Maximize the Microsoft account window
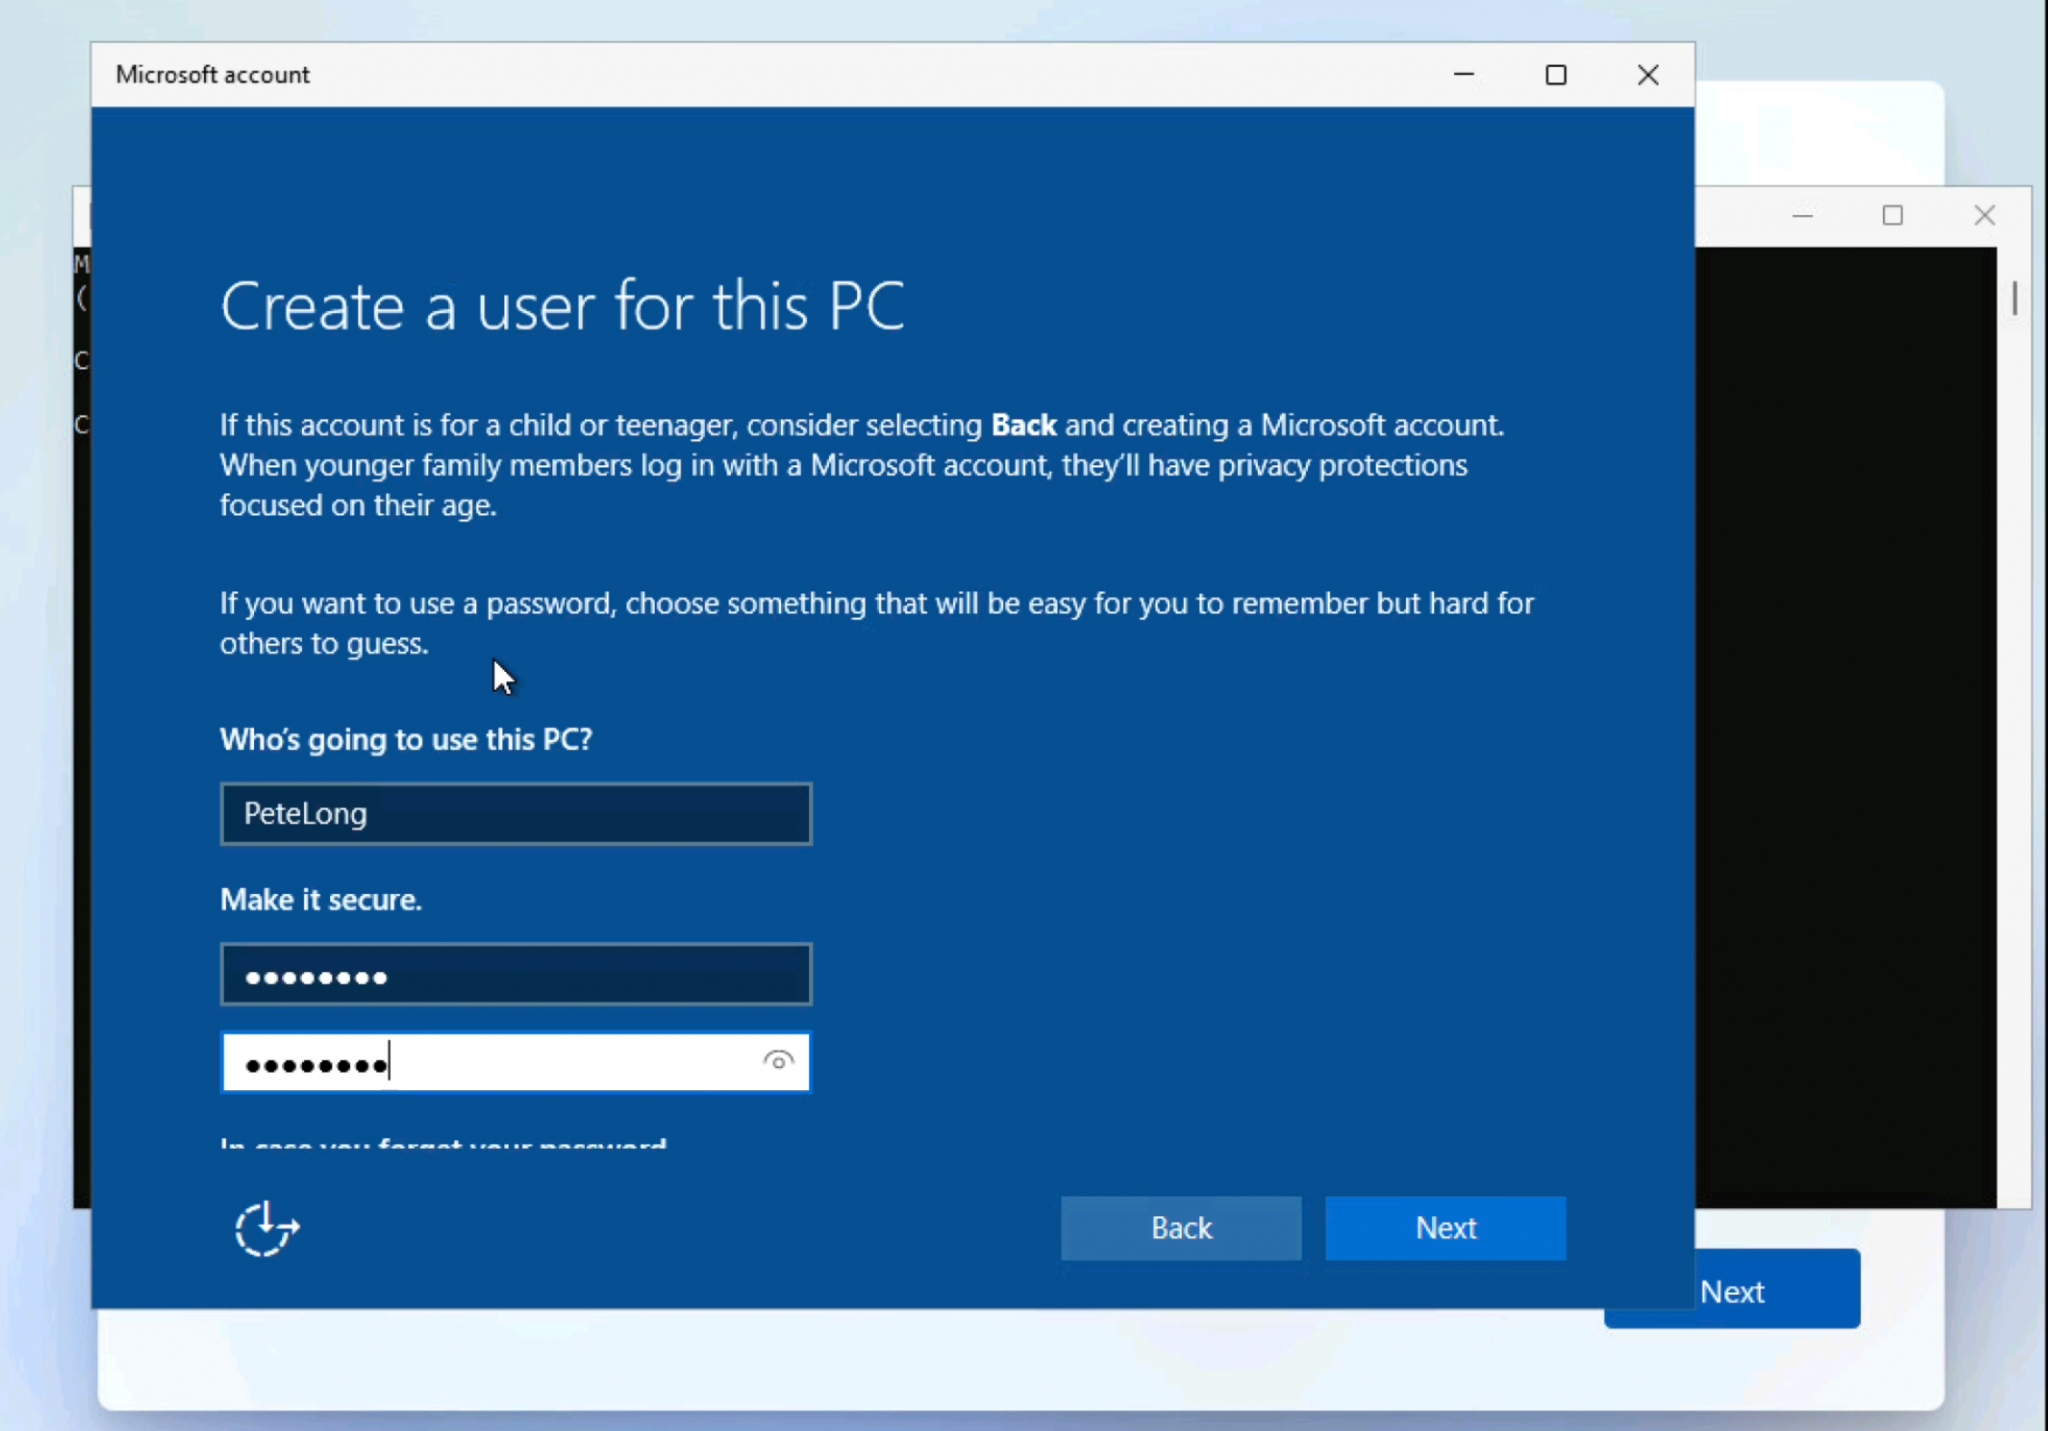2048x1431 pixels. 1556,74
